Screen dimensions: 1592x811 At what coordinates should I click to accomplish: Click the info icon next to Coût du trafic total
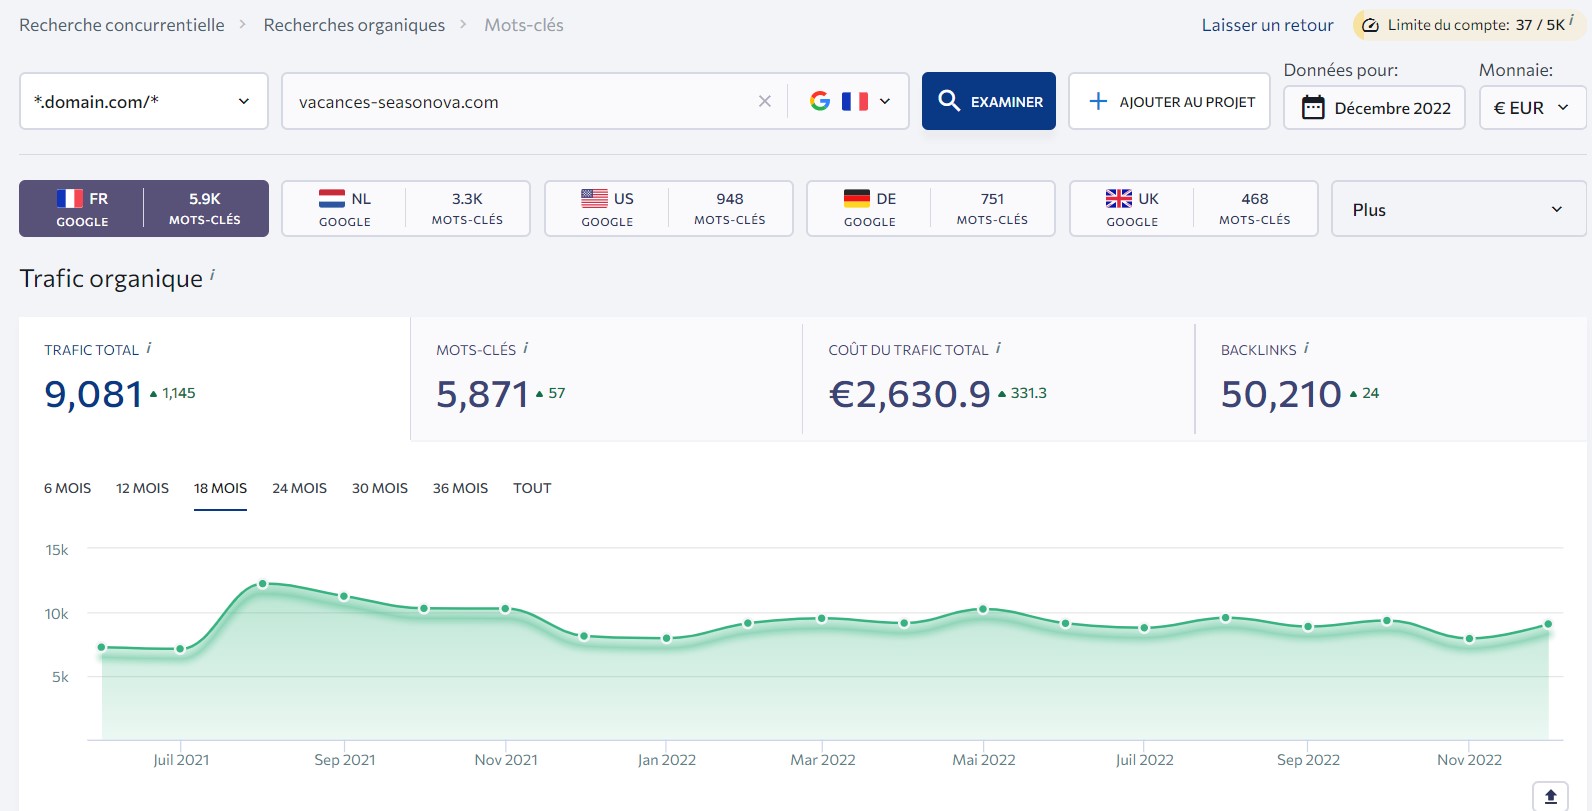(998, 348)
